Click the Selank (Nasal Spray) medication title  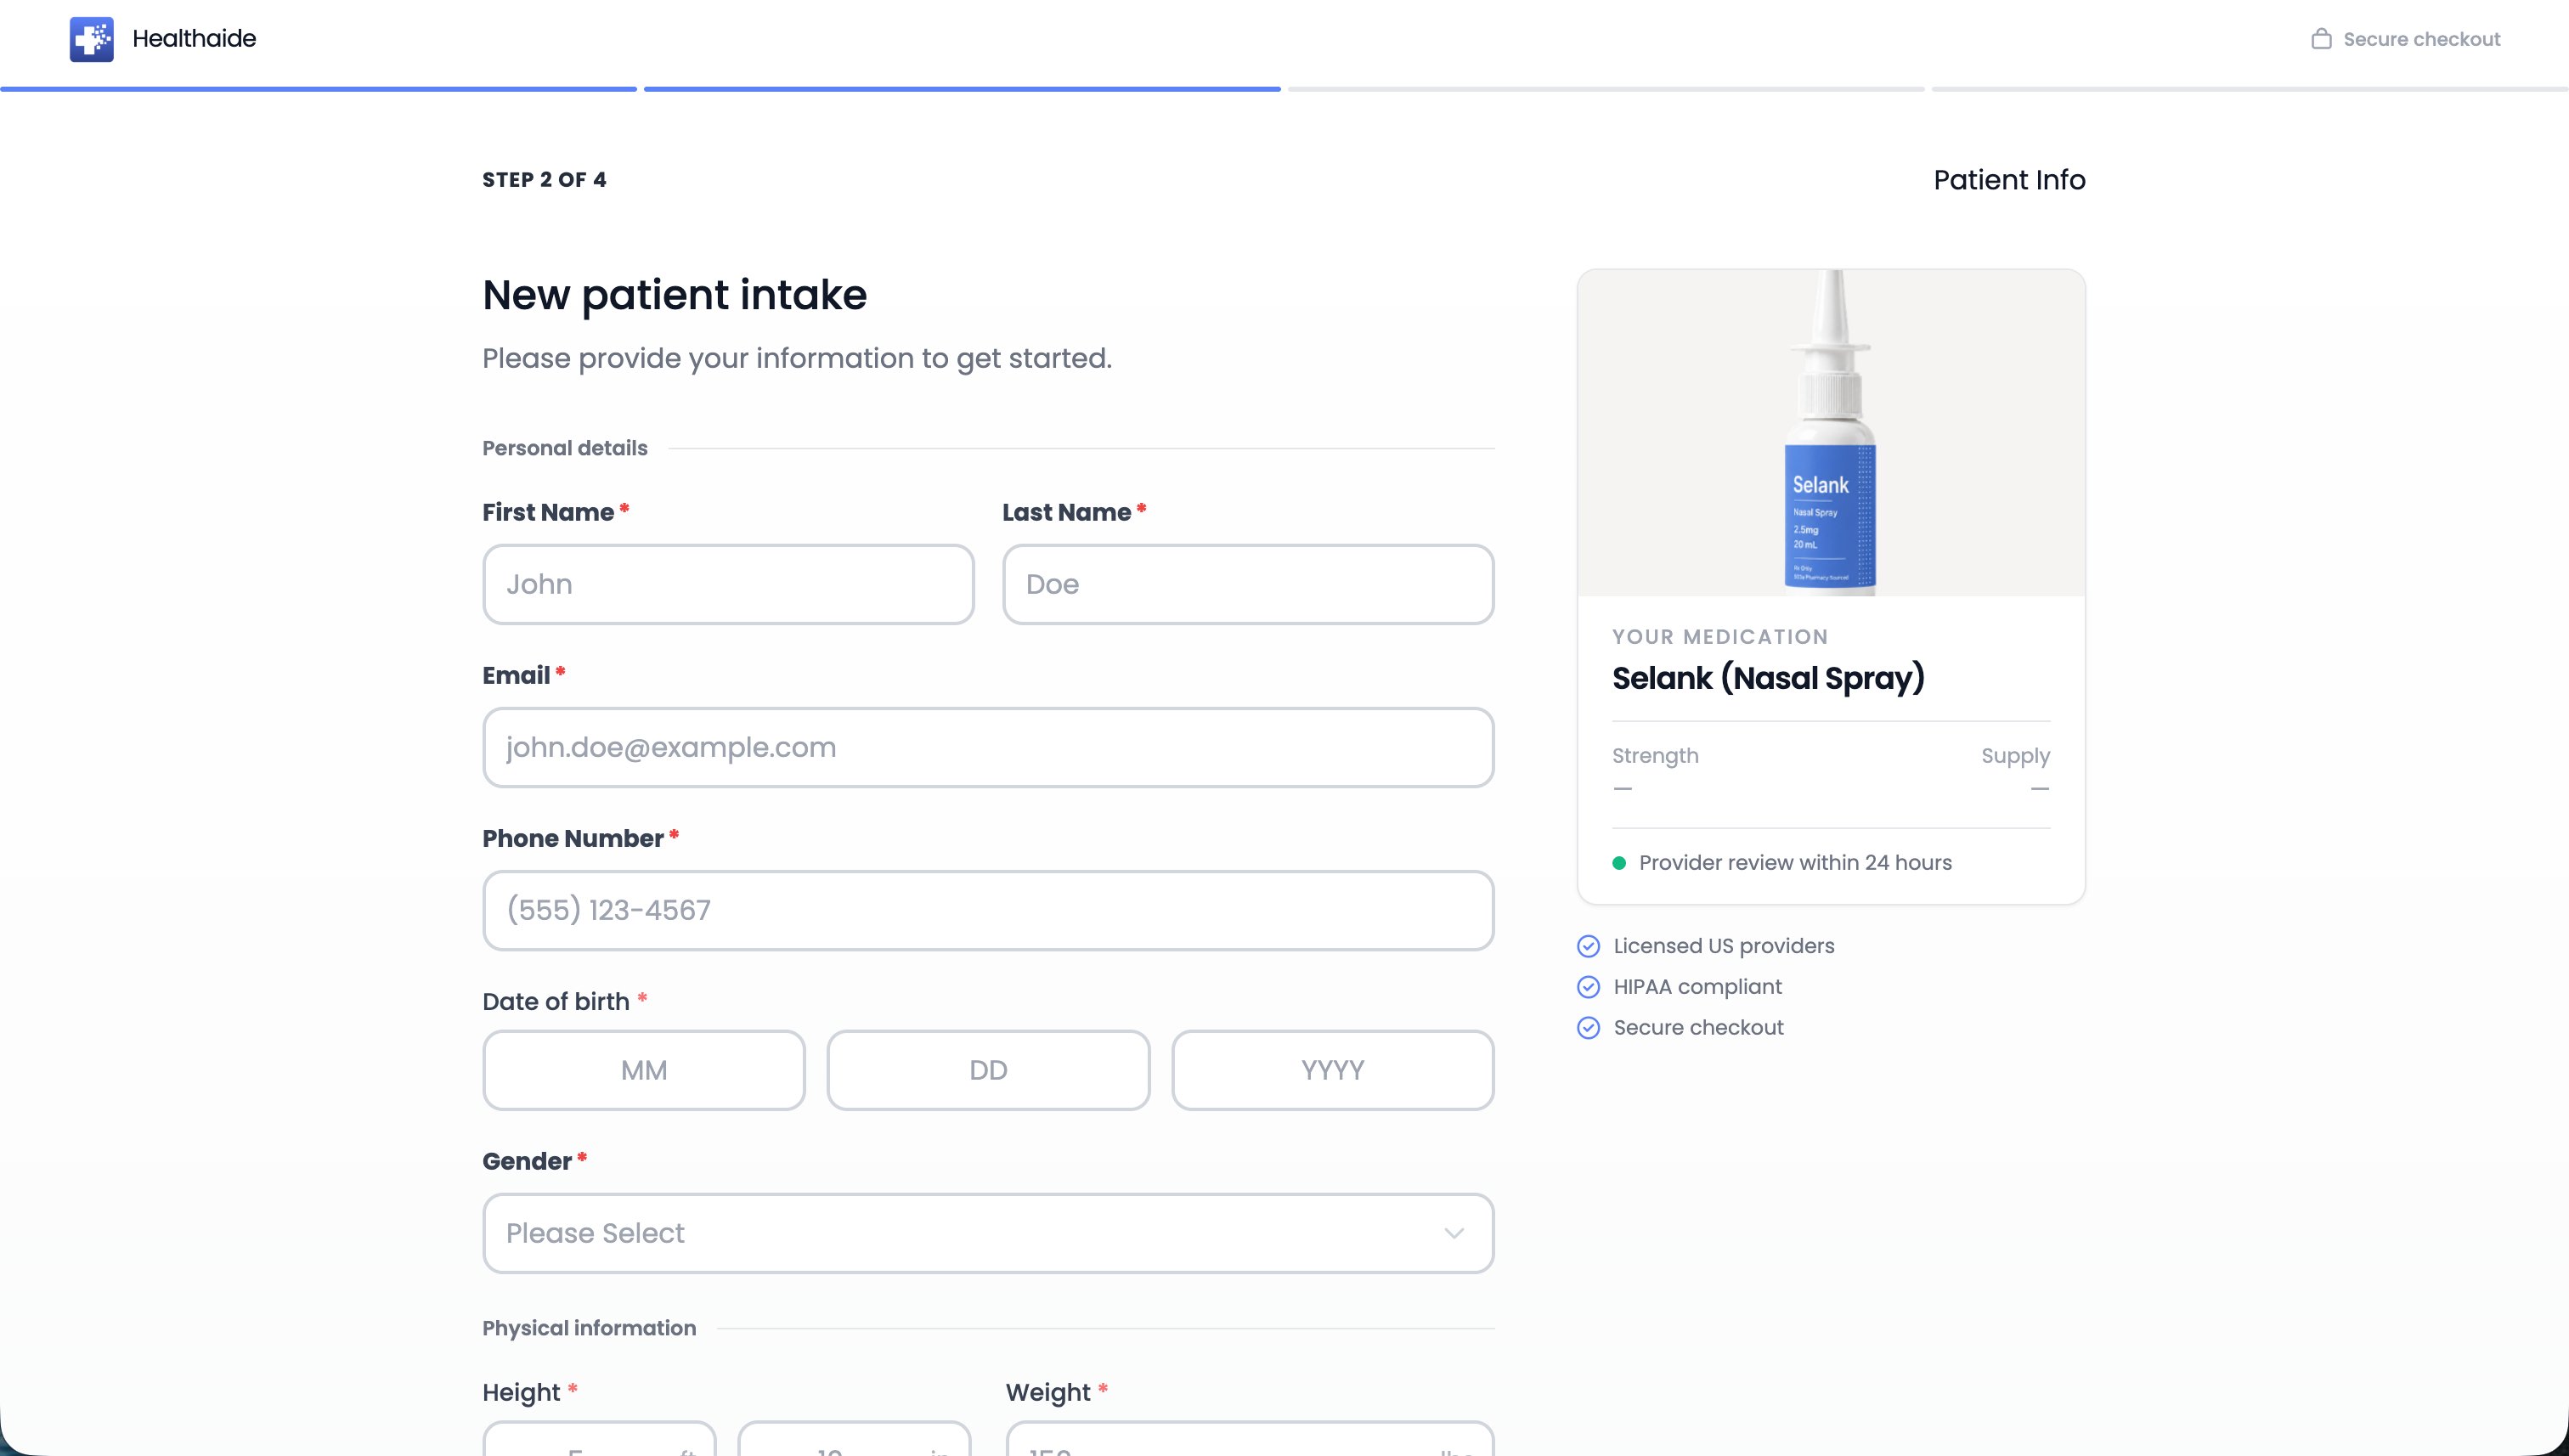[x=1768, y=678]
